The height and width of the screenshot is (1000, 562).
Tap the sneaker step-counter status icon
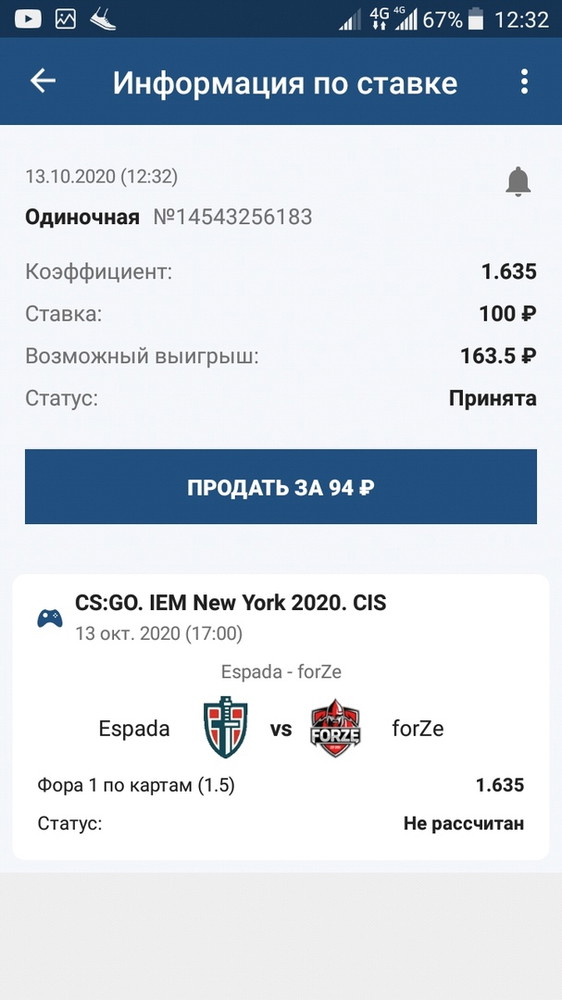pos(103,19)
